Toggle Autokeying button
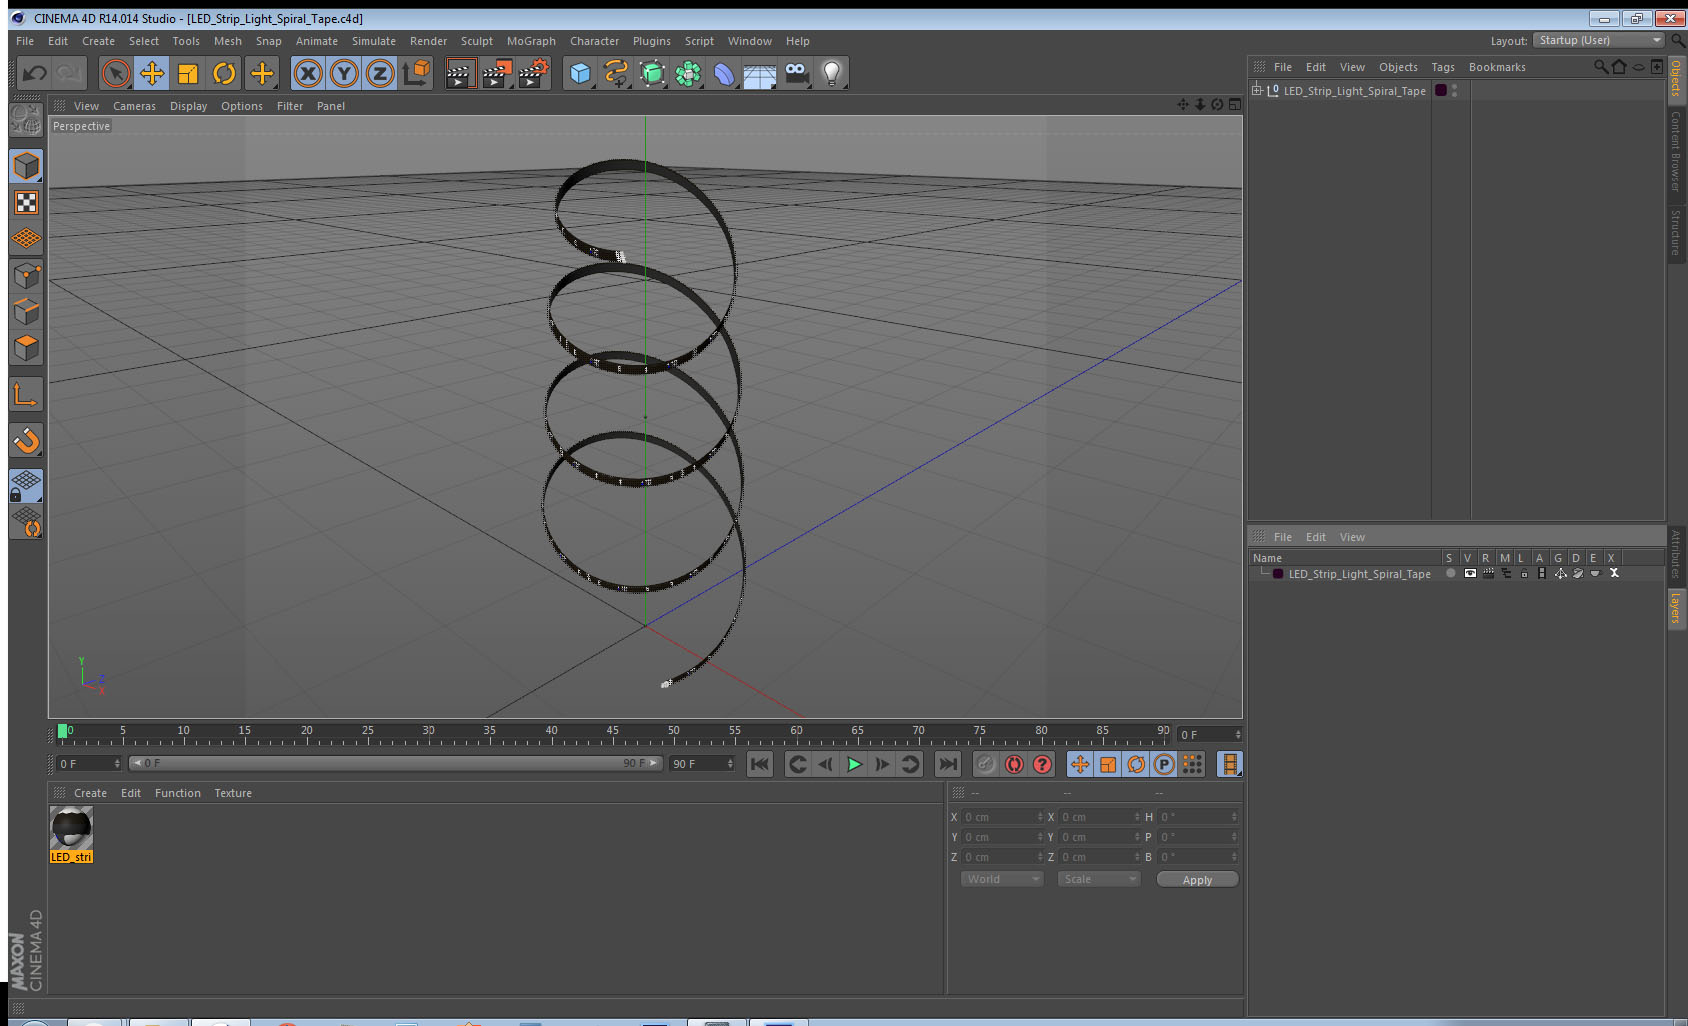The width and height of the screenshot is (1688, 1026). coord(1014,764)
